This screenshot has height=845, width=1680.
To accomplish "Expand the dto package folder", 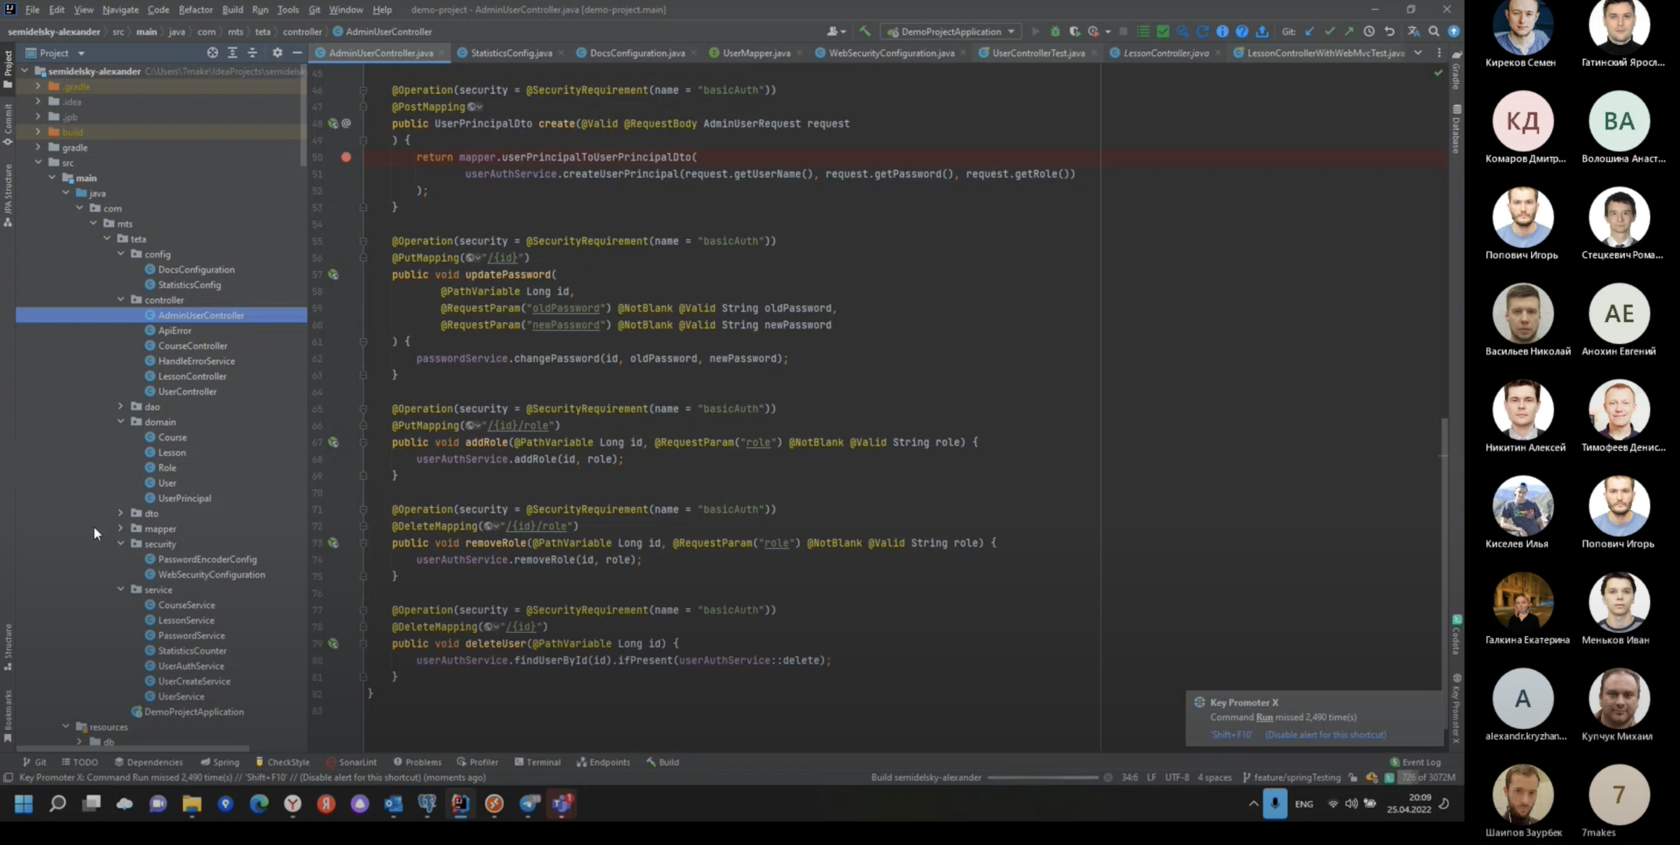I will [121, 513].
